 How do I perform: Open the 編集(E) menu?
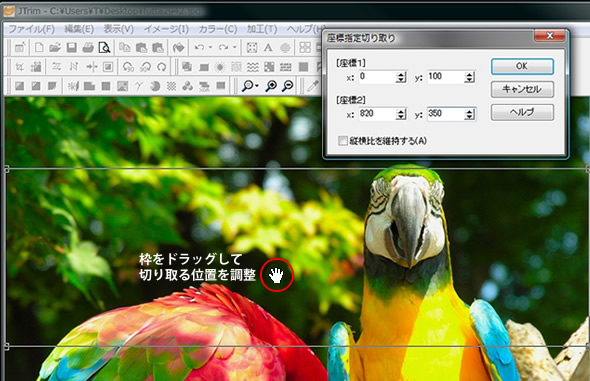pyautogui.click(x=79, y=29)
